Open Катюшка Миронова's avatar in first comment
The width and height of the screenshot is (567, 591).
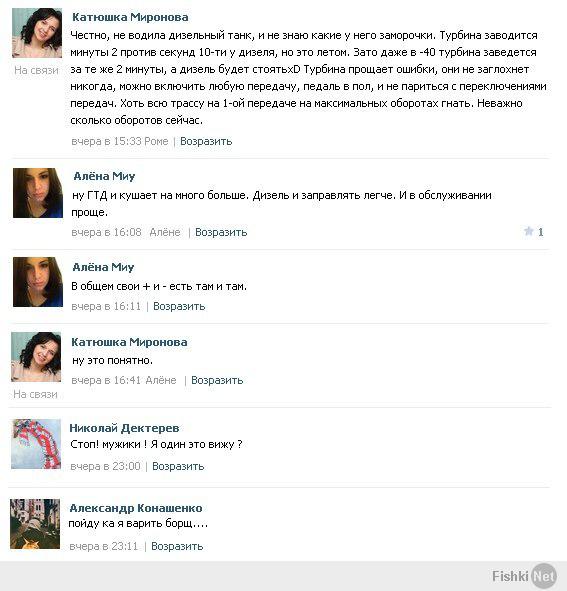click(37, 33)
